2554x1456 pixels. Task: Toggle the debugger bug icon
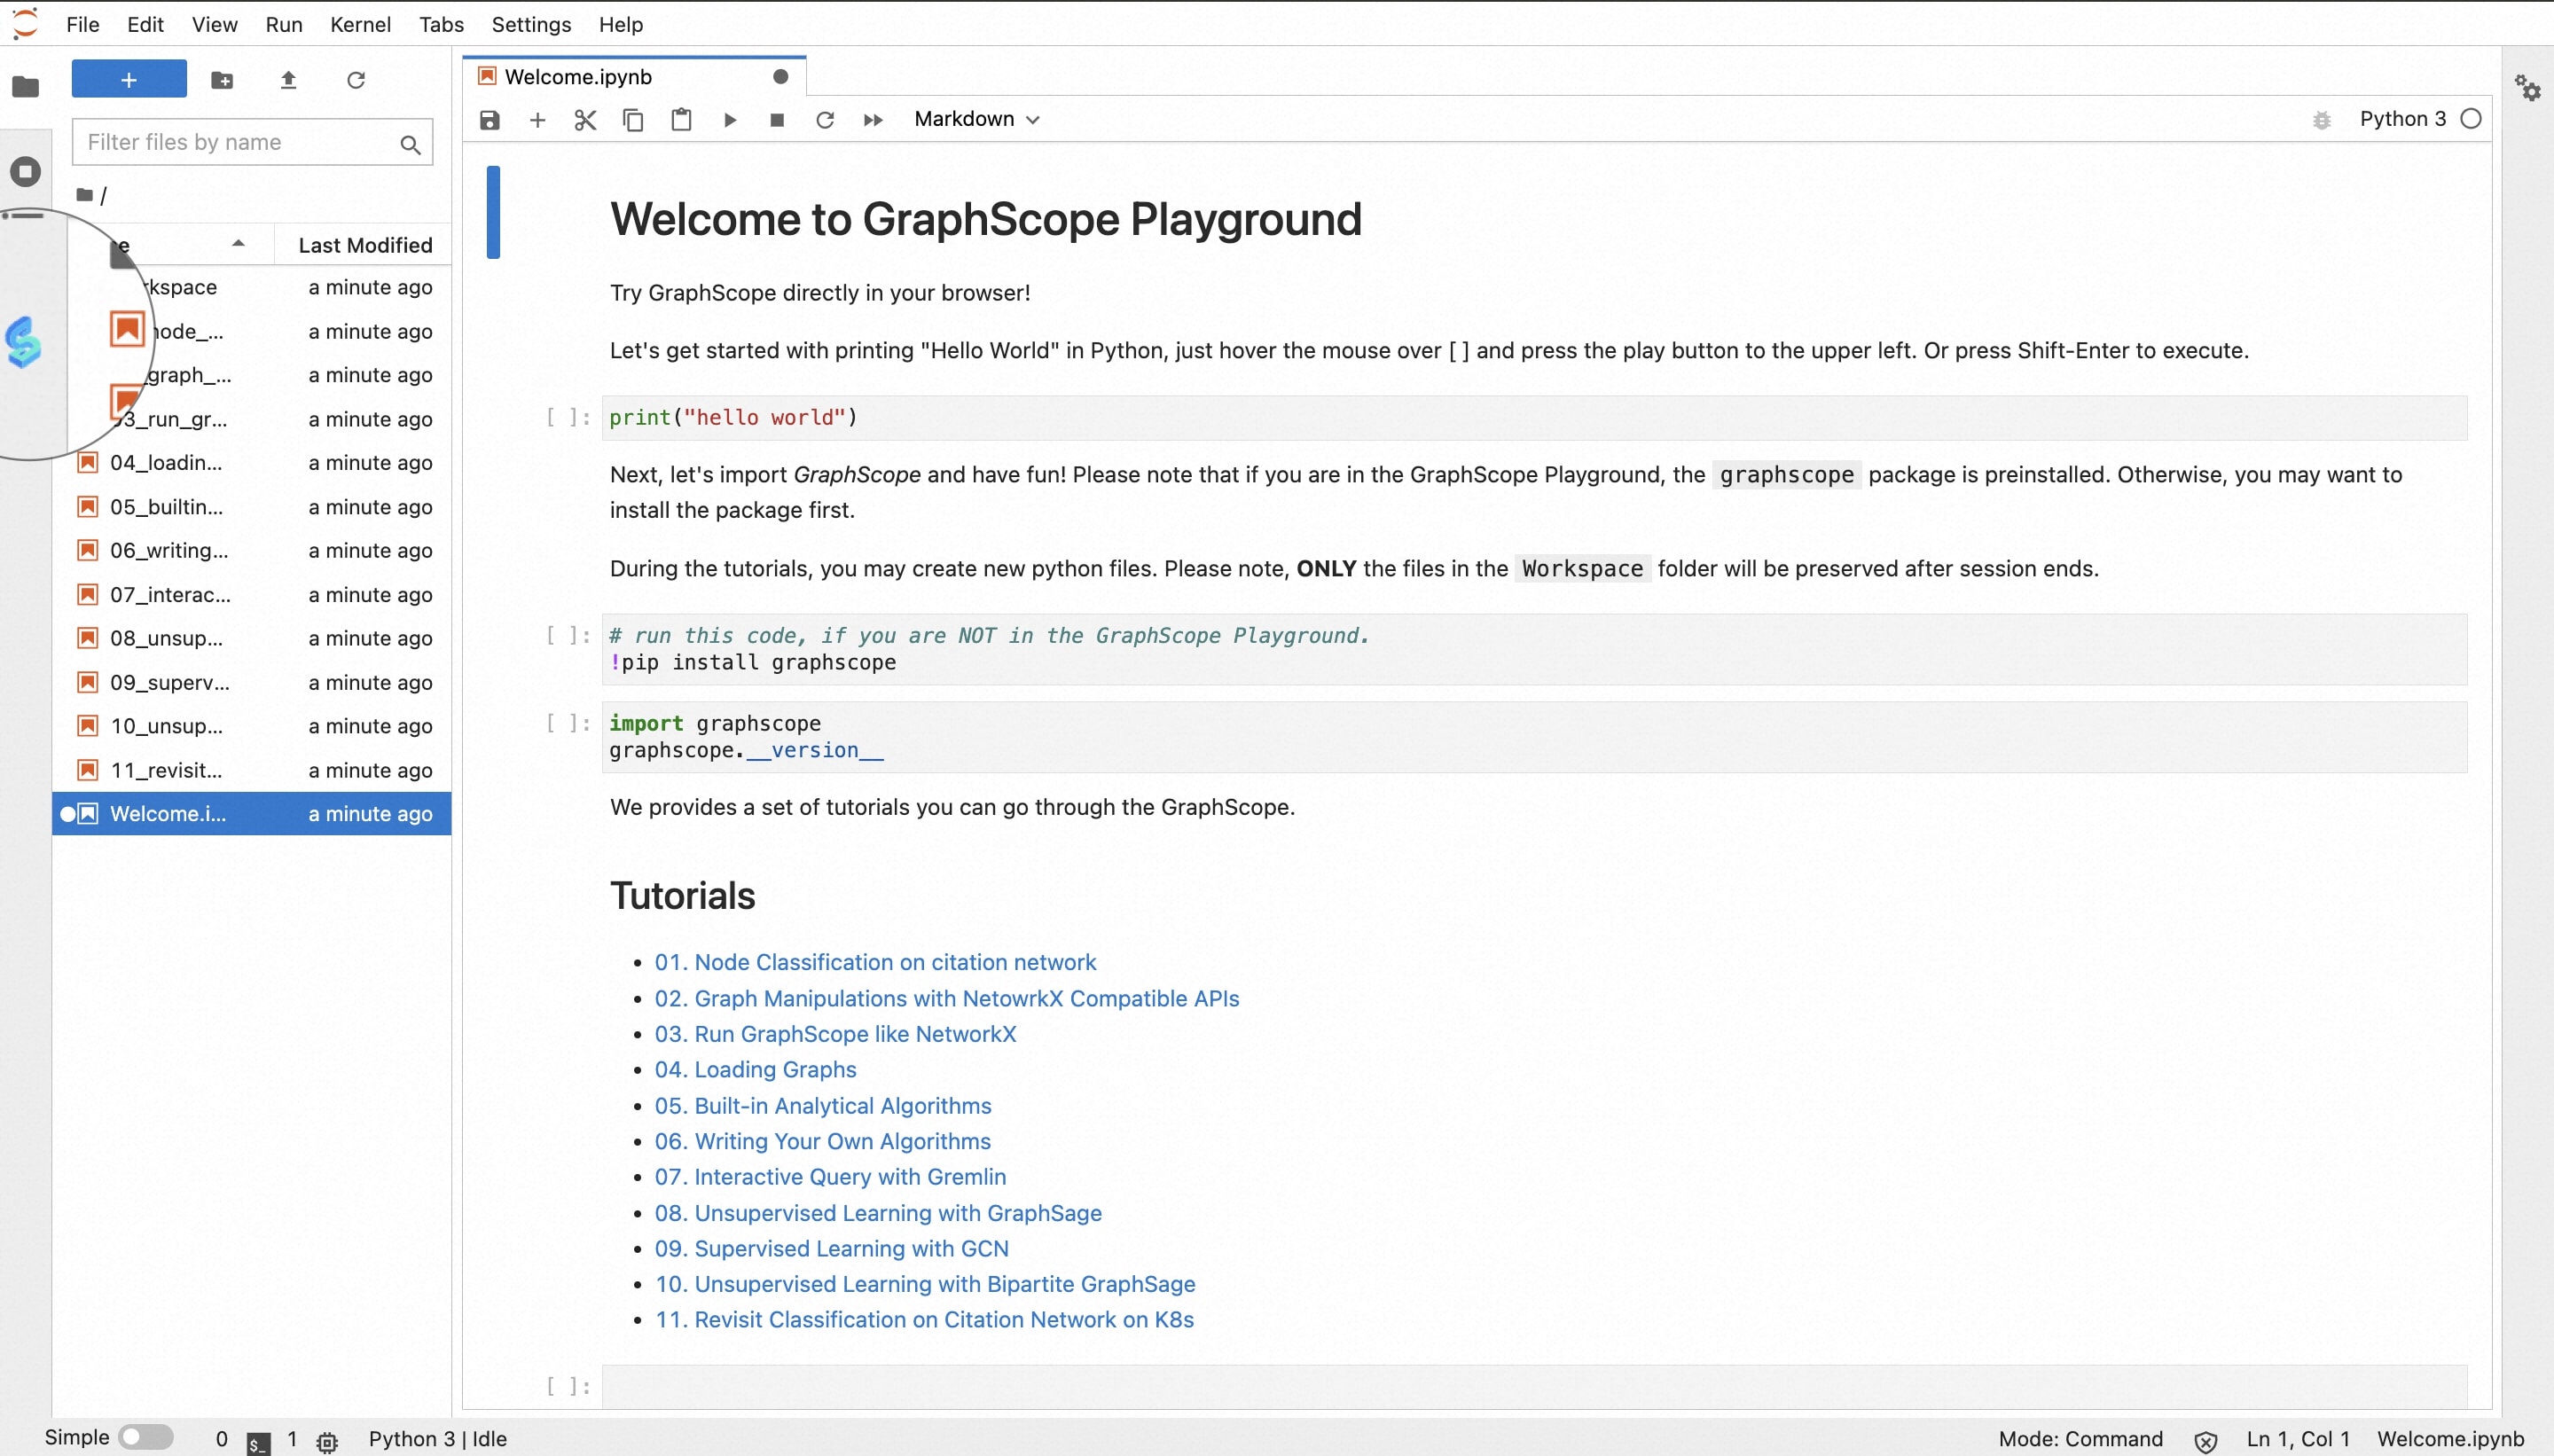(x=2322, y=120)
